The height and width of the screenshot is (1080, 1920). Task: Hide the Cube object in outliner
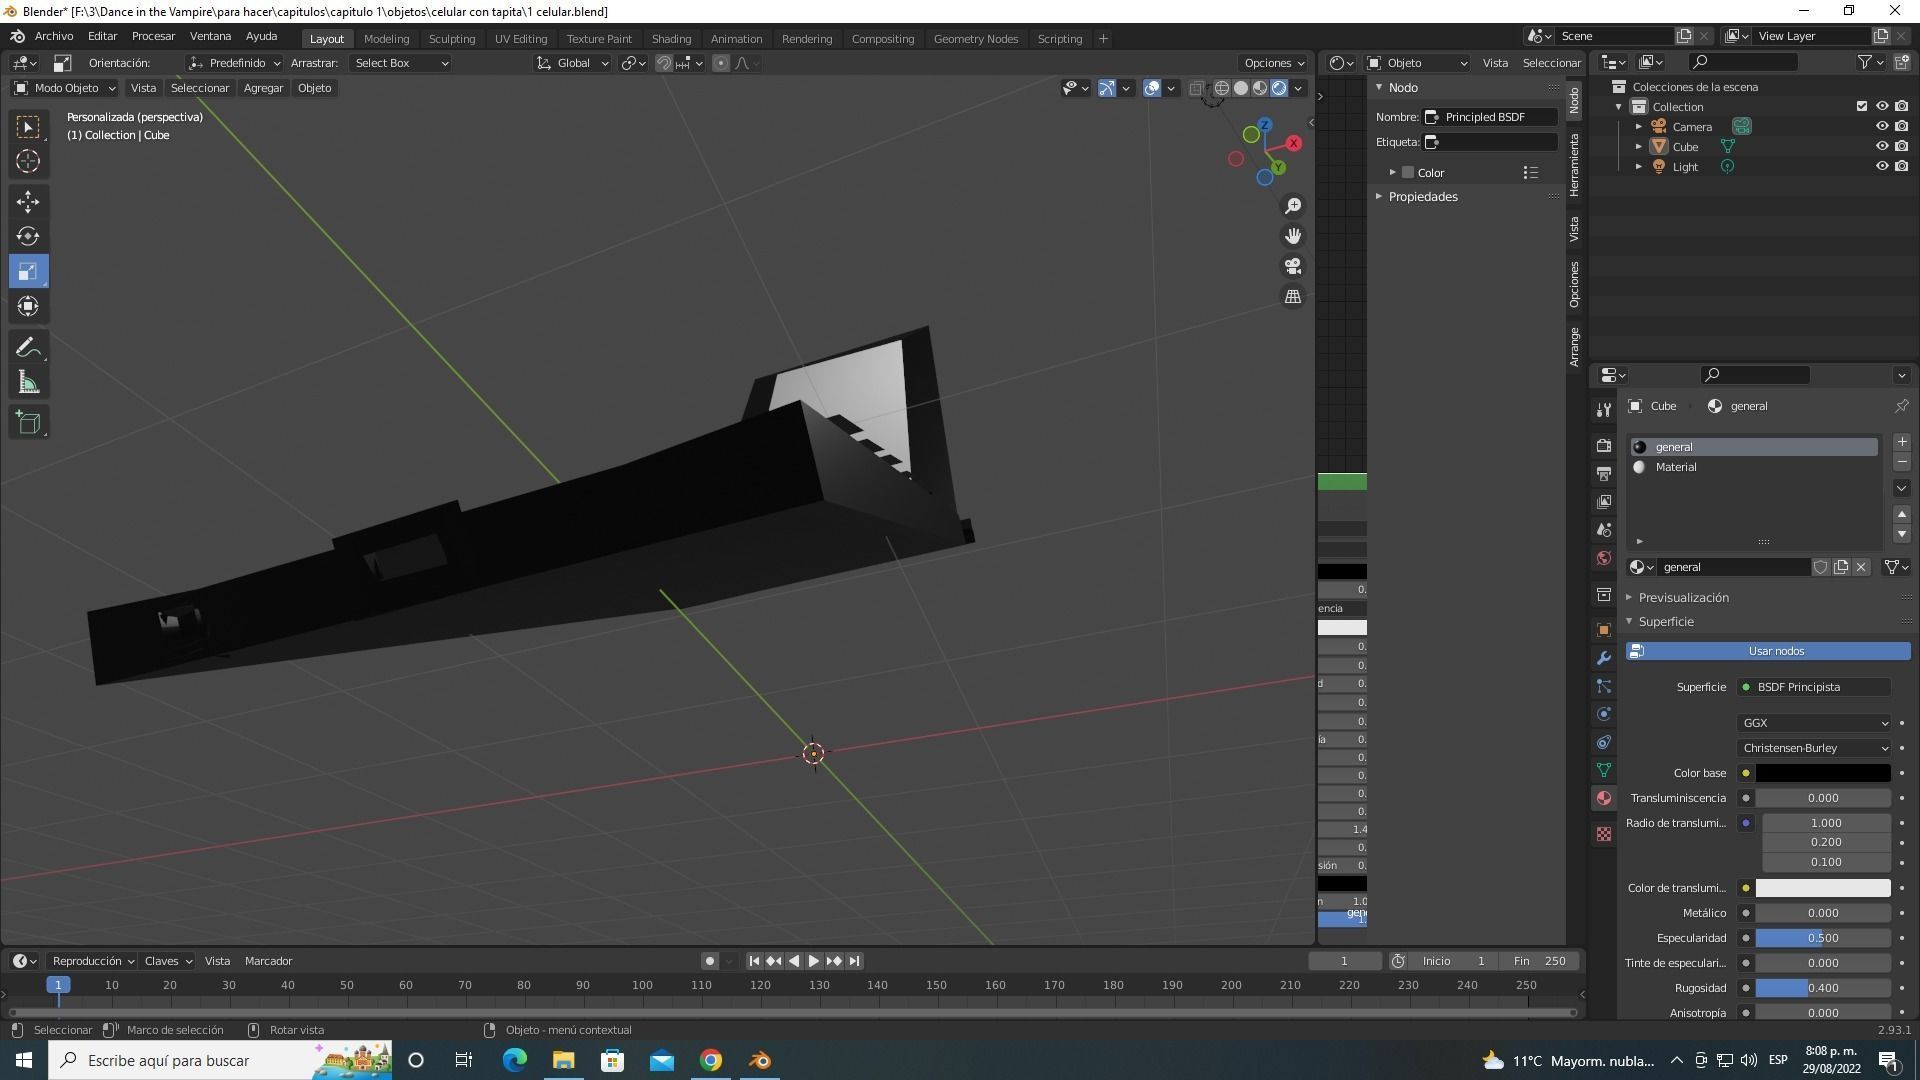tap(1881, 147)
